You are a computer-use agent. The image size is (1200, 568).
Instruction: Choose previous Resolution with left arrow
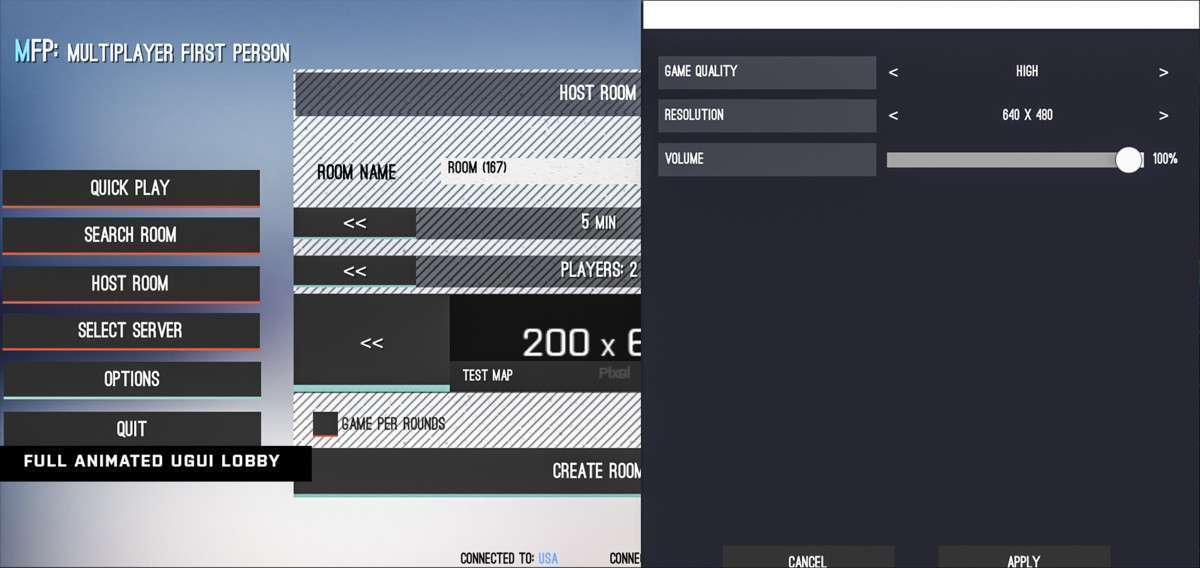pos(893,115)
